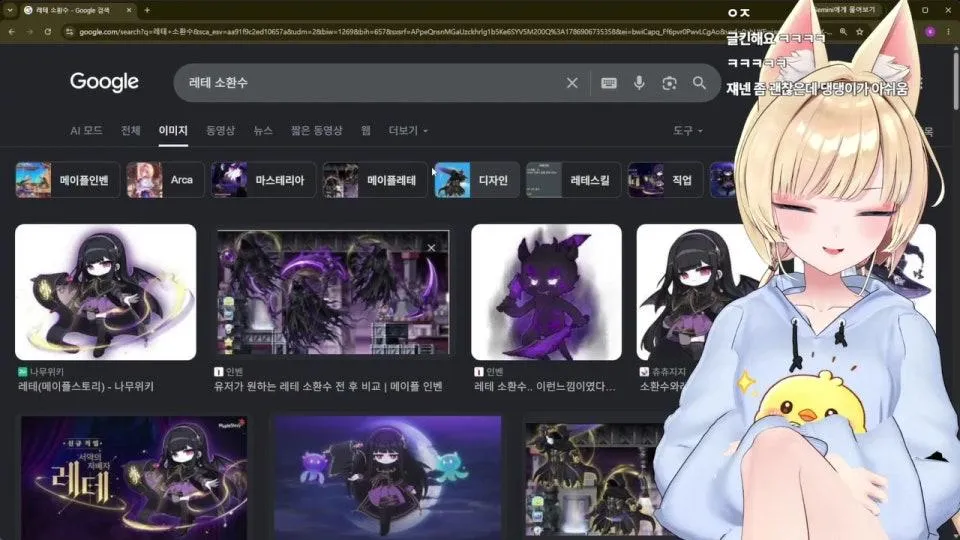View site information icon in address bar
960x540 pixels.
[x=69, y=31]
